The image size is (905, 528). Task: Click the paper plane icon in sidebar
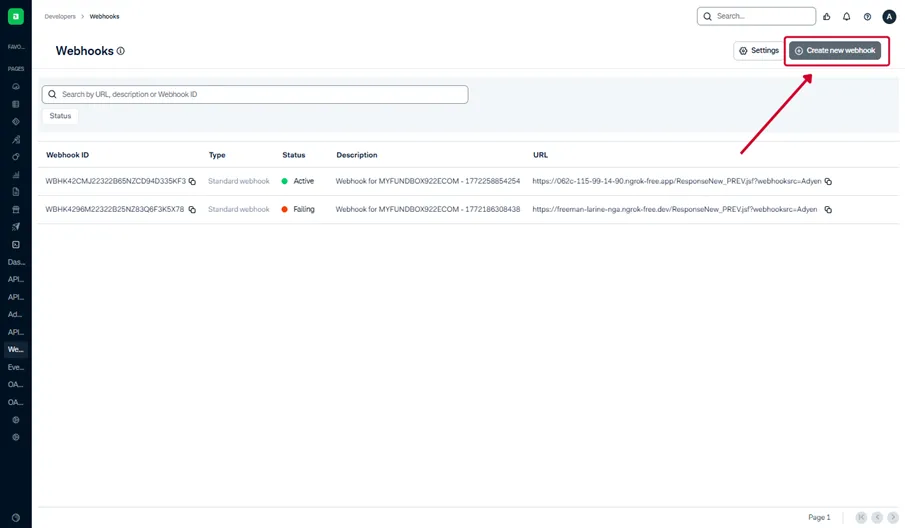pos(16,227)
